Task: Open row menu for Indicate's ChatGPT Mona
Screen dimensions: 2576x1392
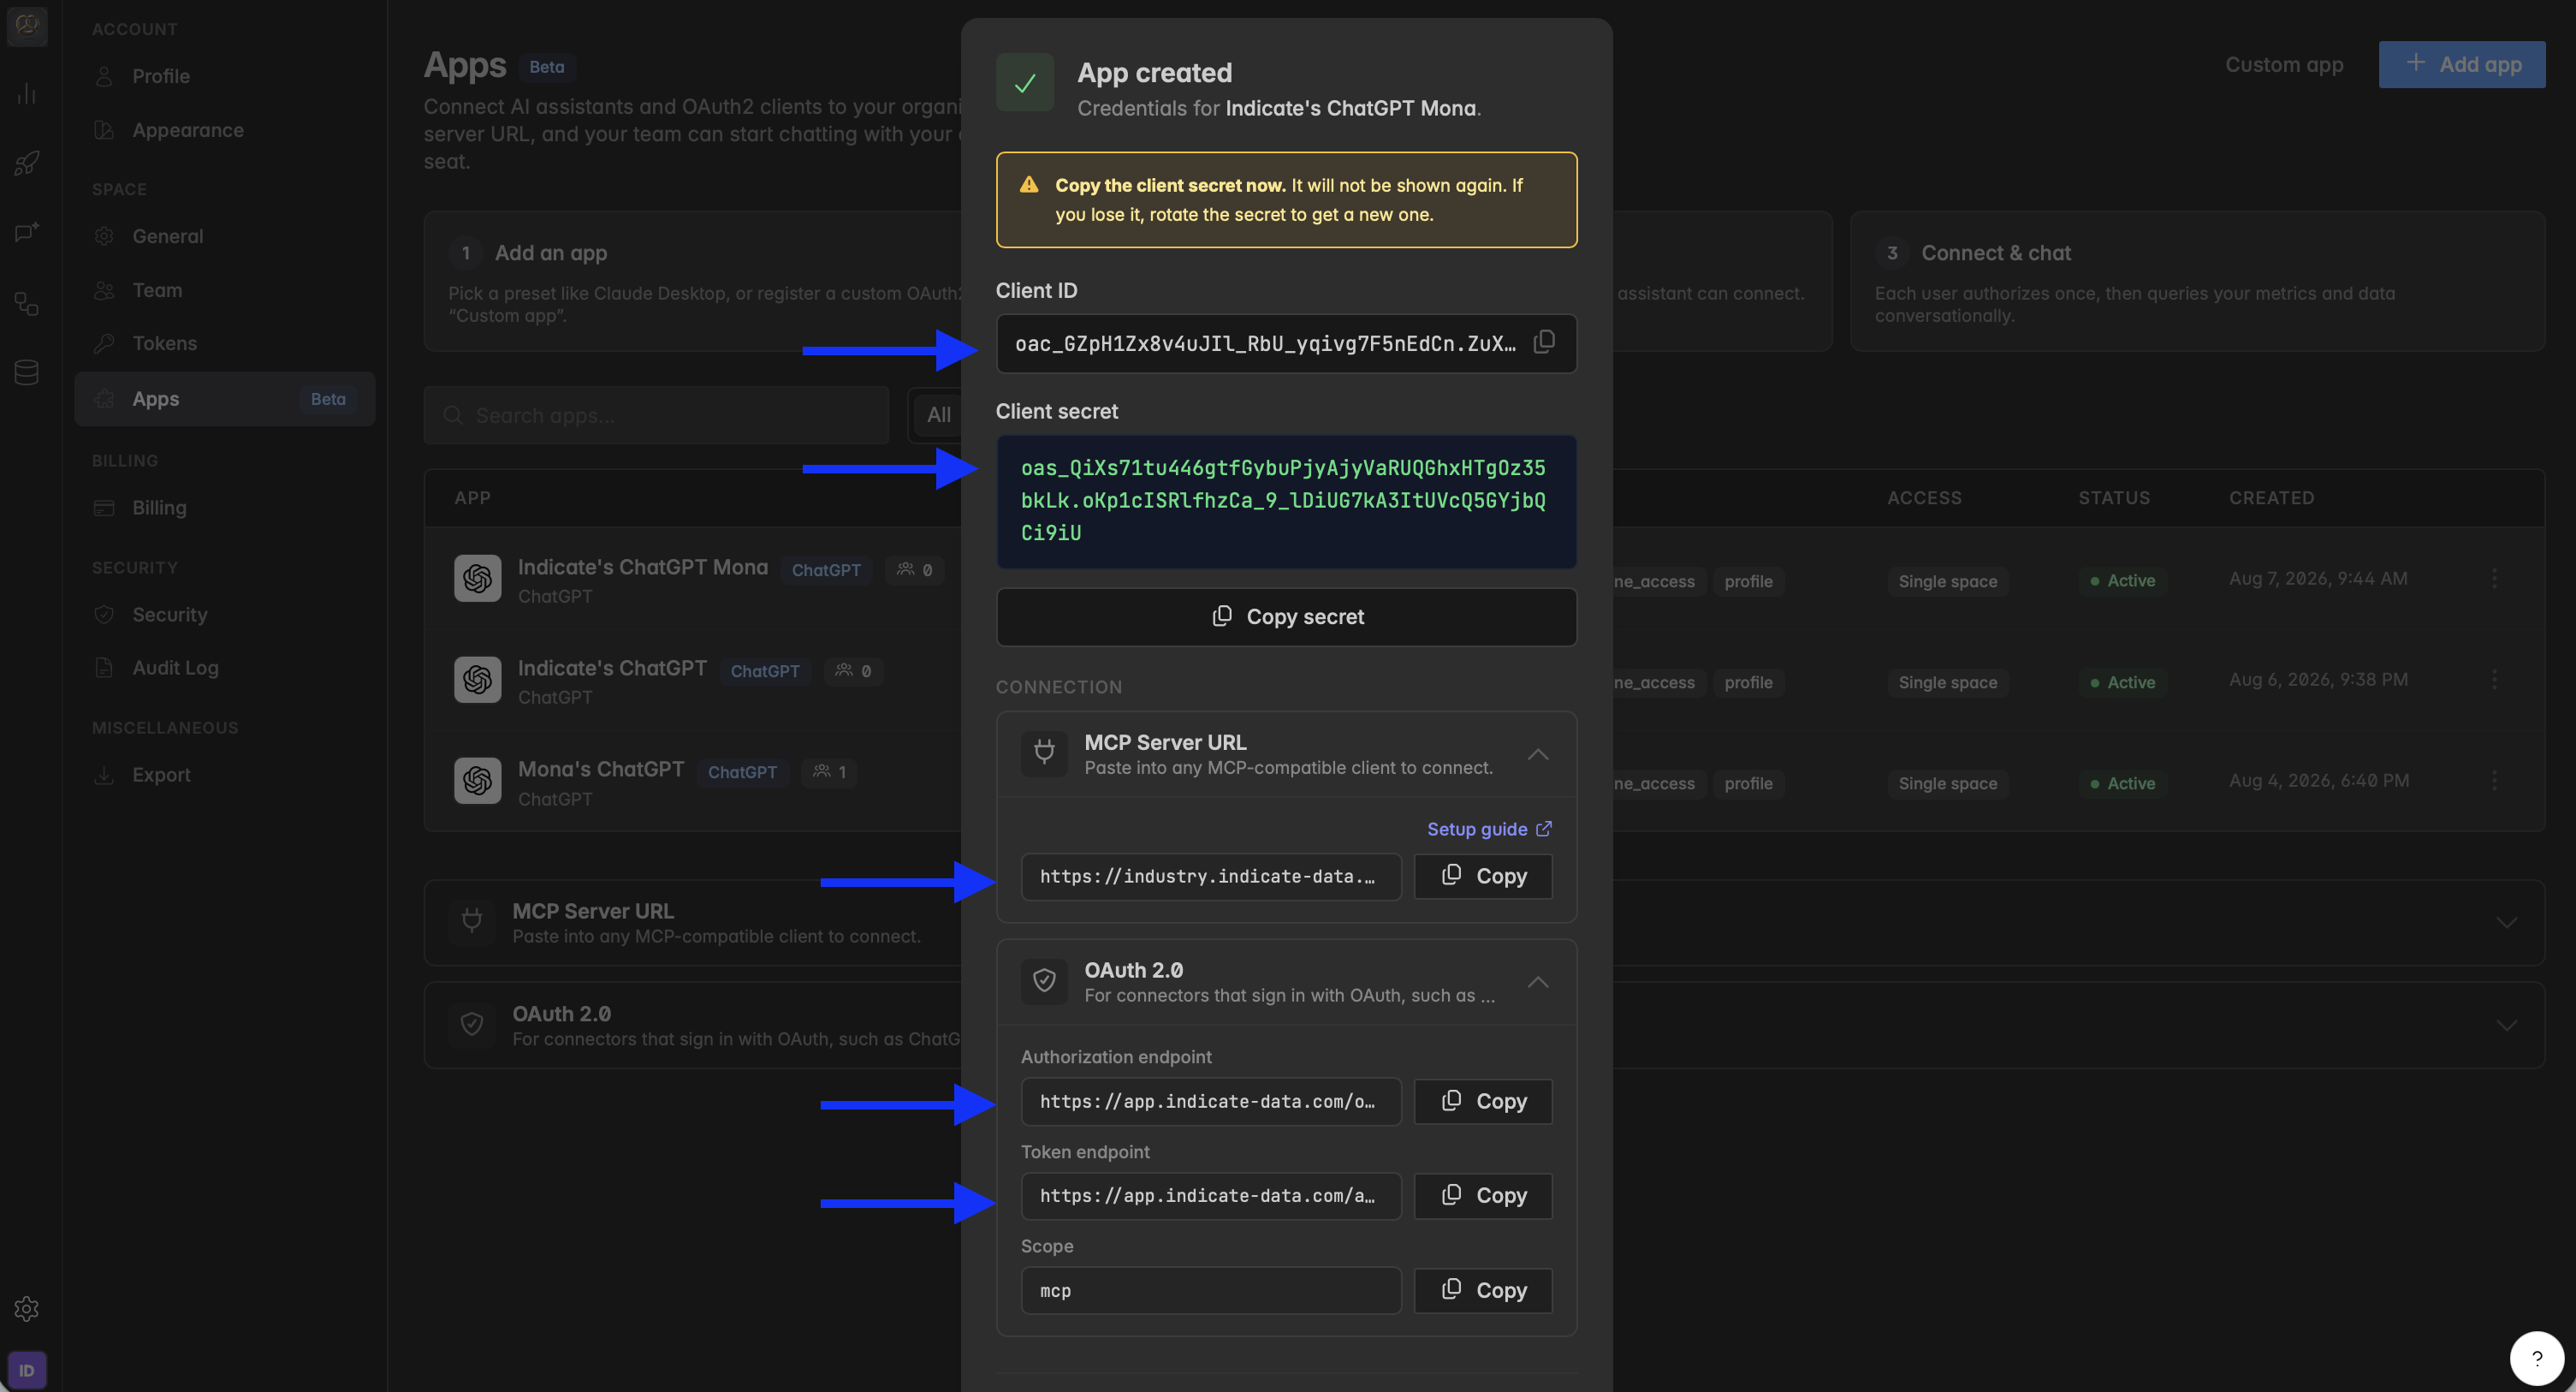Action: [2494, 578]
